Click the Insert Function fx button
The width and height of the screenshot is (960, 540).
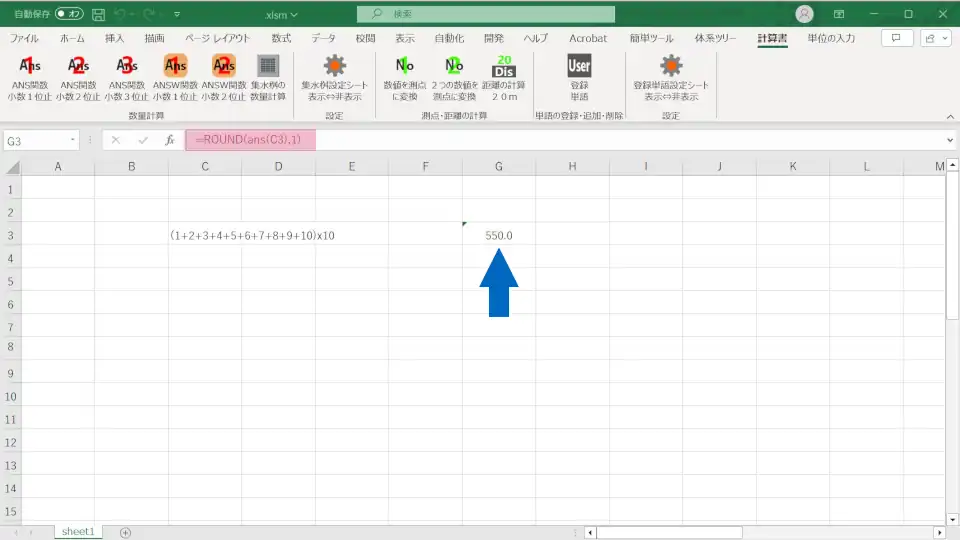(x=170, y=141)
